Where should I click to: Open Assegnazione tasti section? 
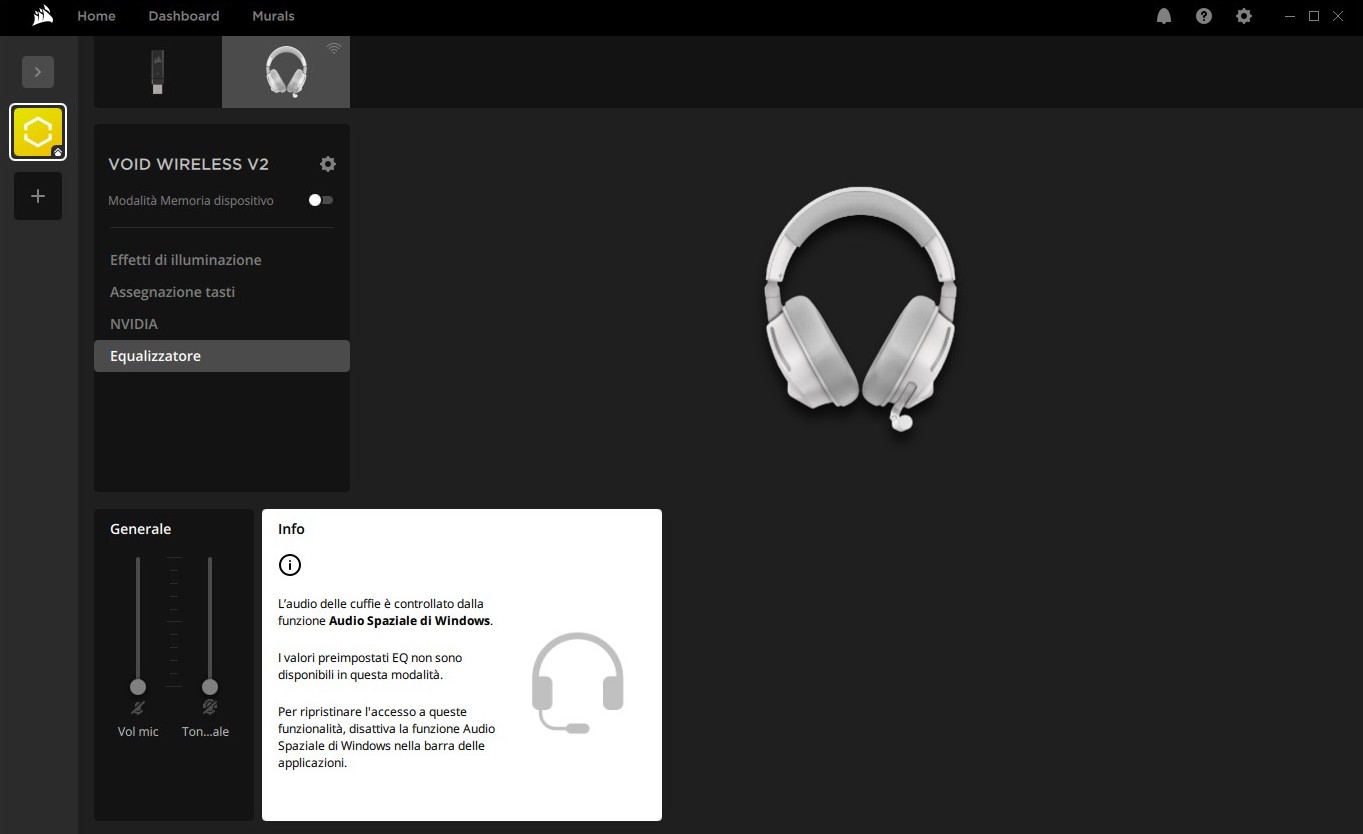click(x=172, y=292)
